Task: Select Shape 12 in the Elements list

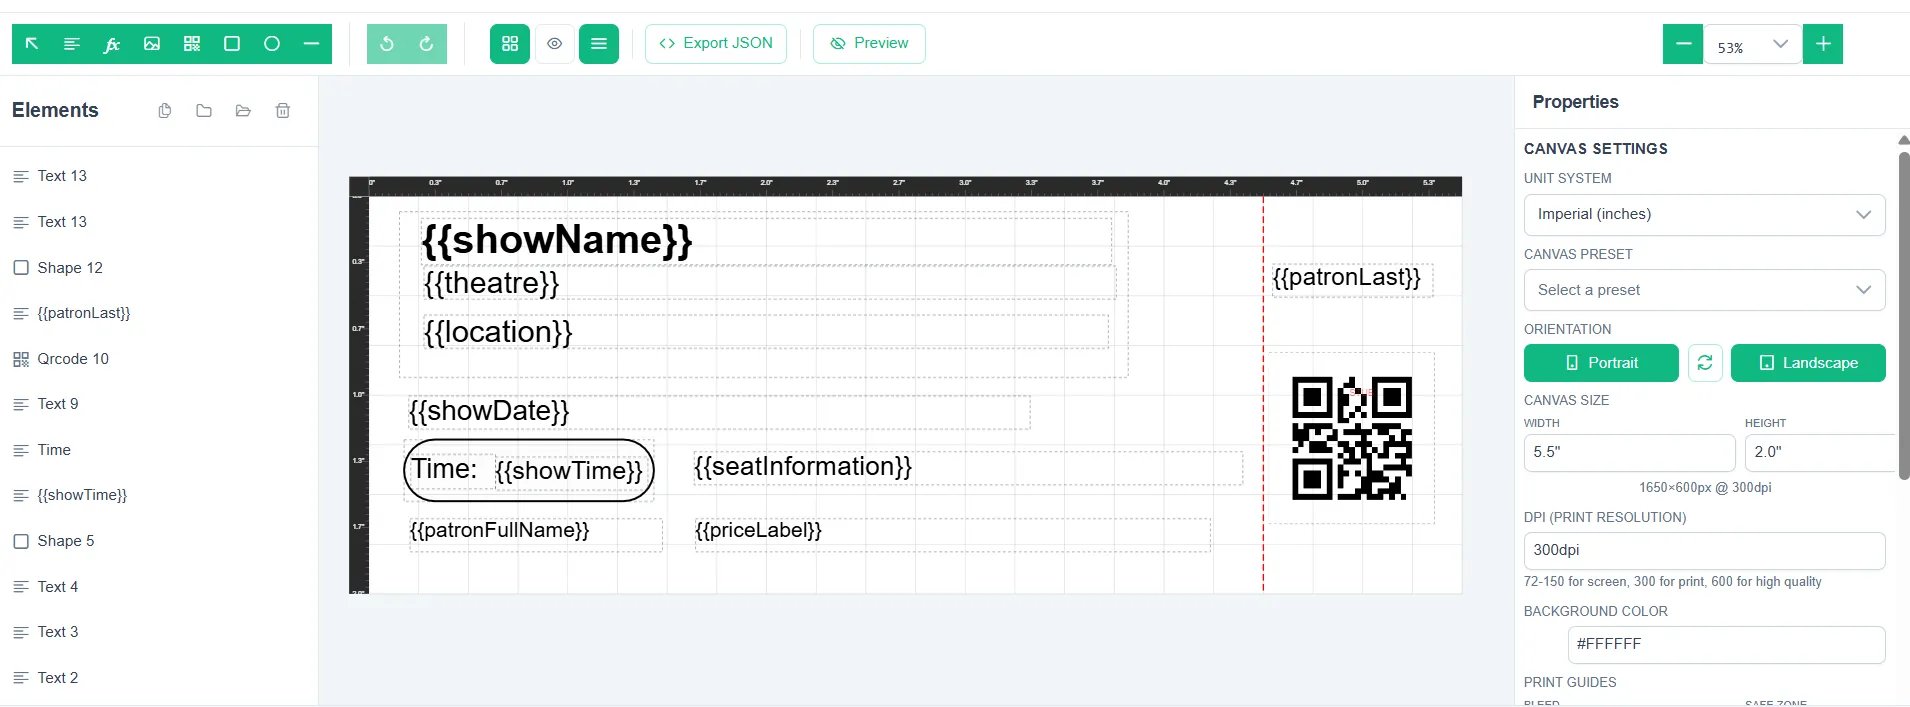Action: (x=159, y=268)
